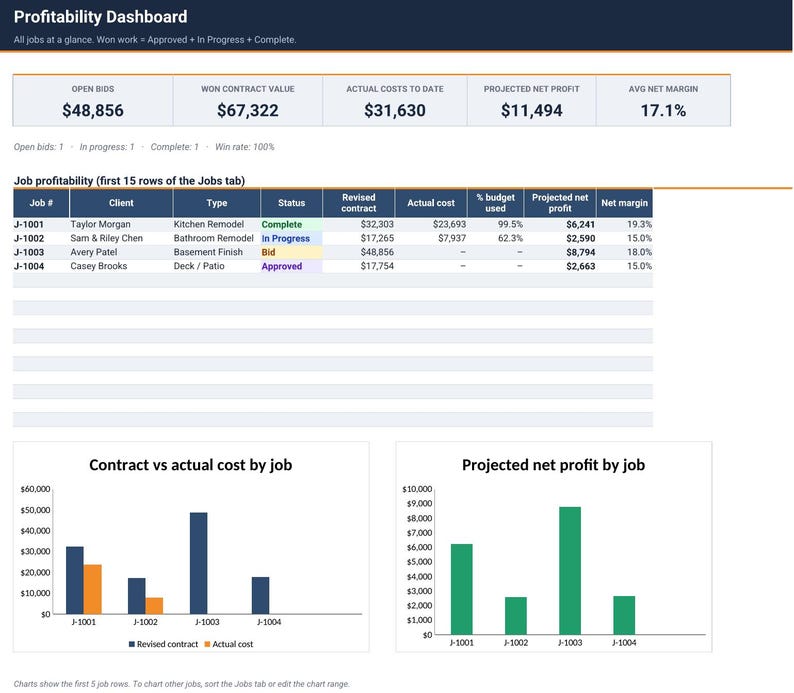
Task: Select projected net profit $6,241
Action: (580, 224)
